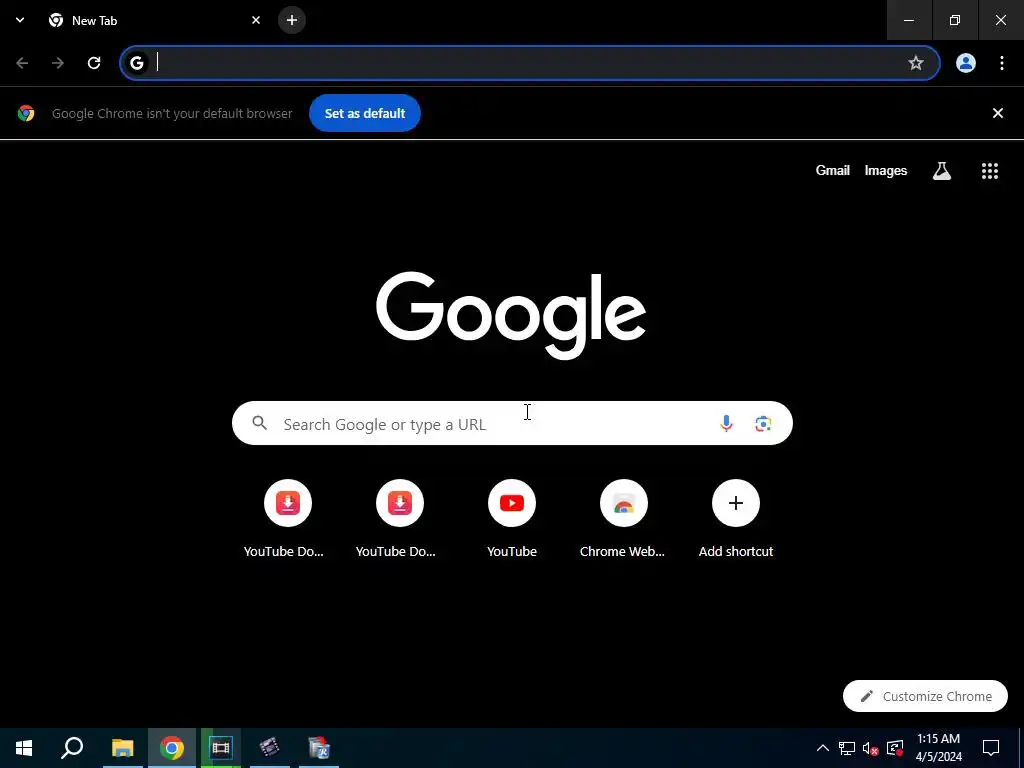Image resolution: width=1024 pixels, height=768 pixels.
Task: Open first YouTube Do... shortcut
Action: [x=288, y=519]
